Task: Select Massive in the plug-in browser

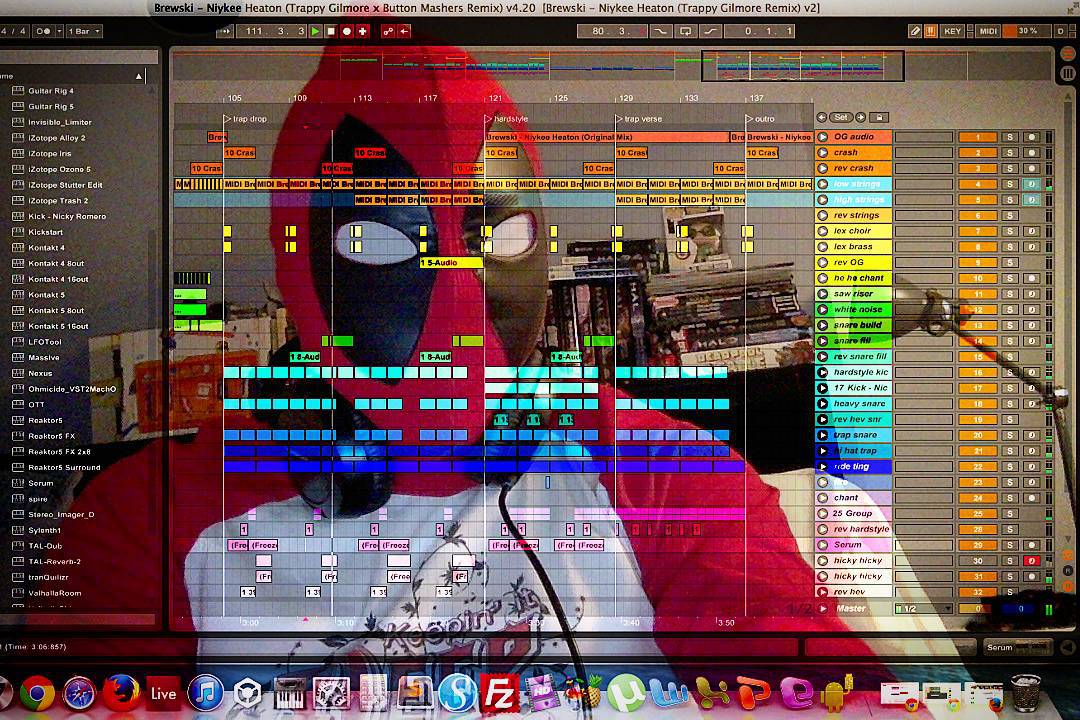Action: coord(43,358)
